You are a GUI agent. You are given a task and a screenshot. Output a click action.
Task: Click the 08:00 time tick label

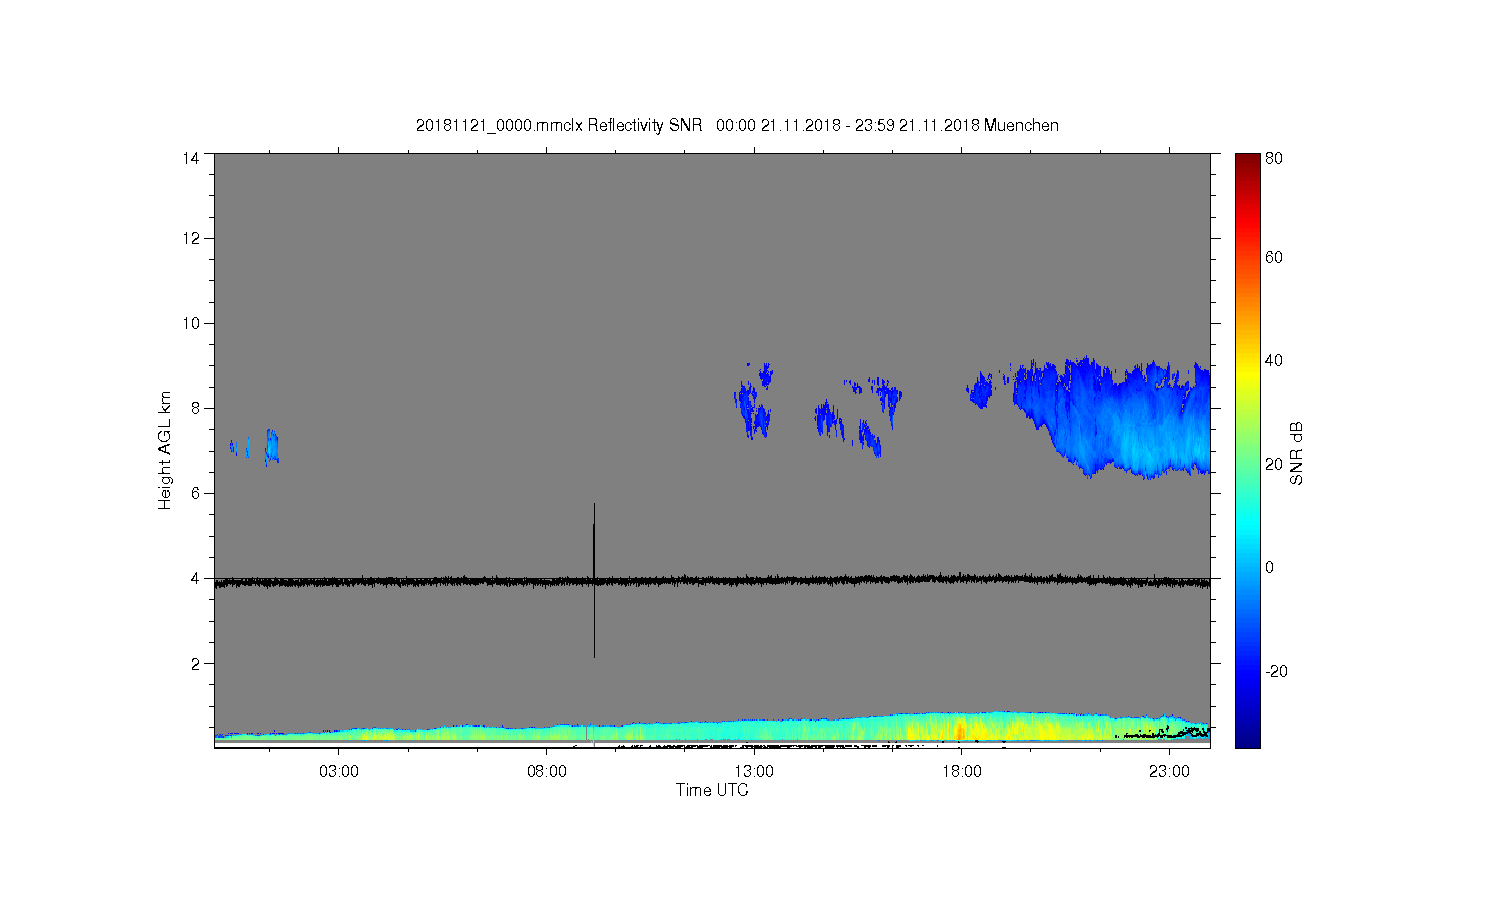[547, 772]
